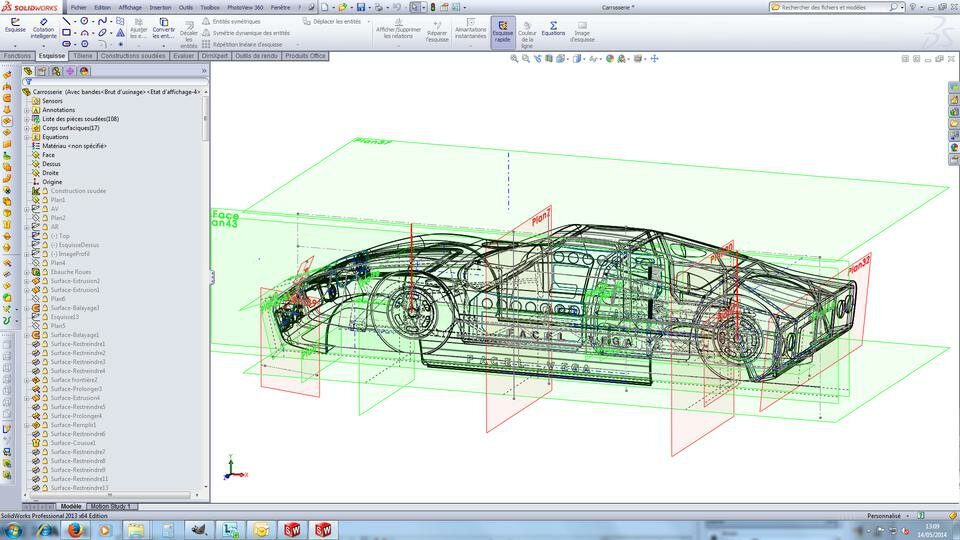Expand Liste des pièces soudées(108) node
960x540 pixels.
(x=27, y=119)
